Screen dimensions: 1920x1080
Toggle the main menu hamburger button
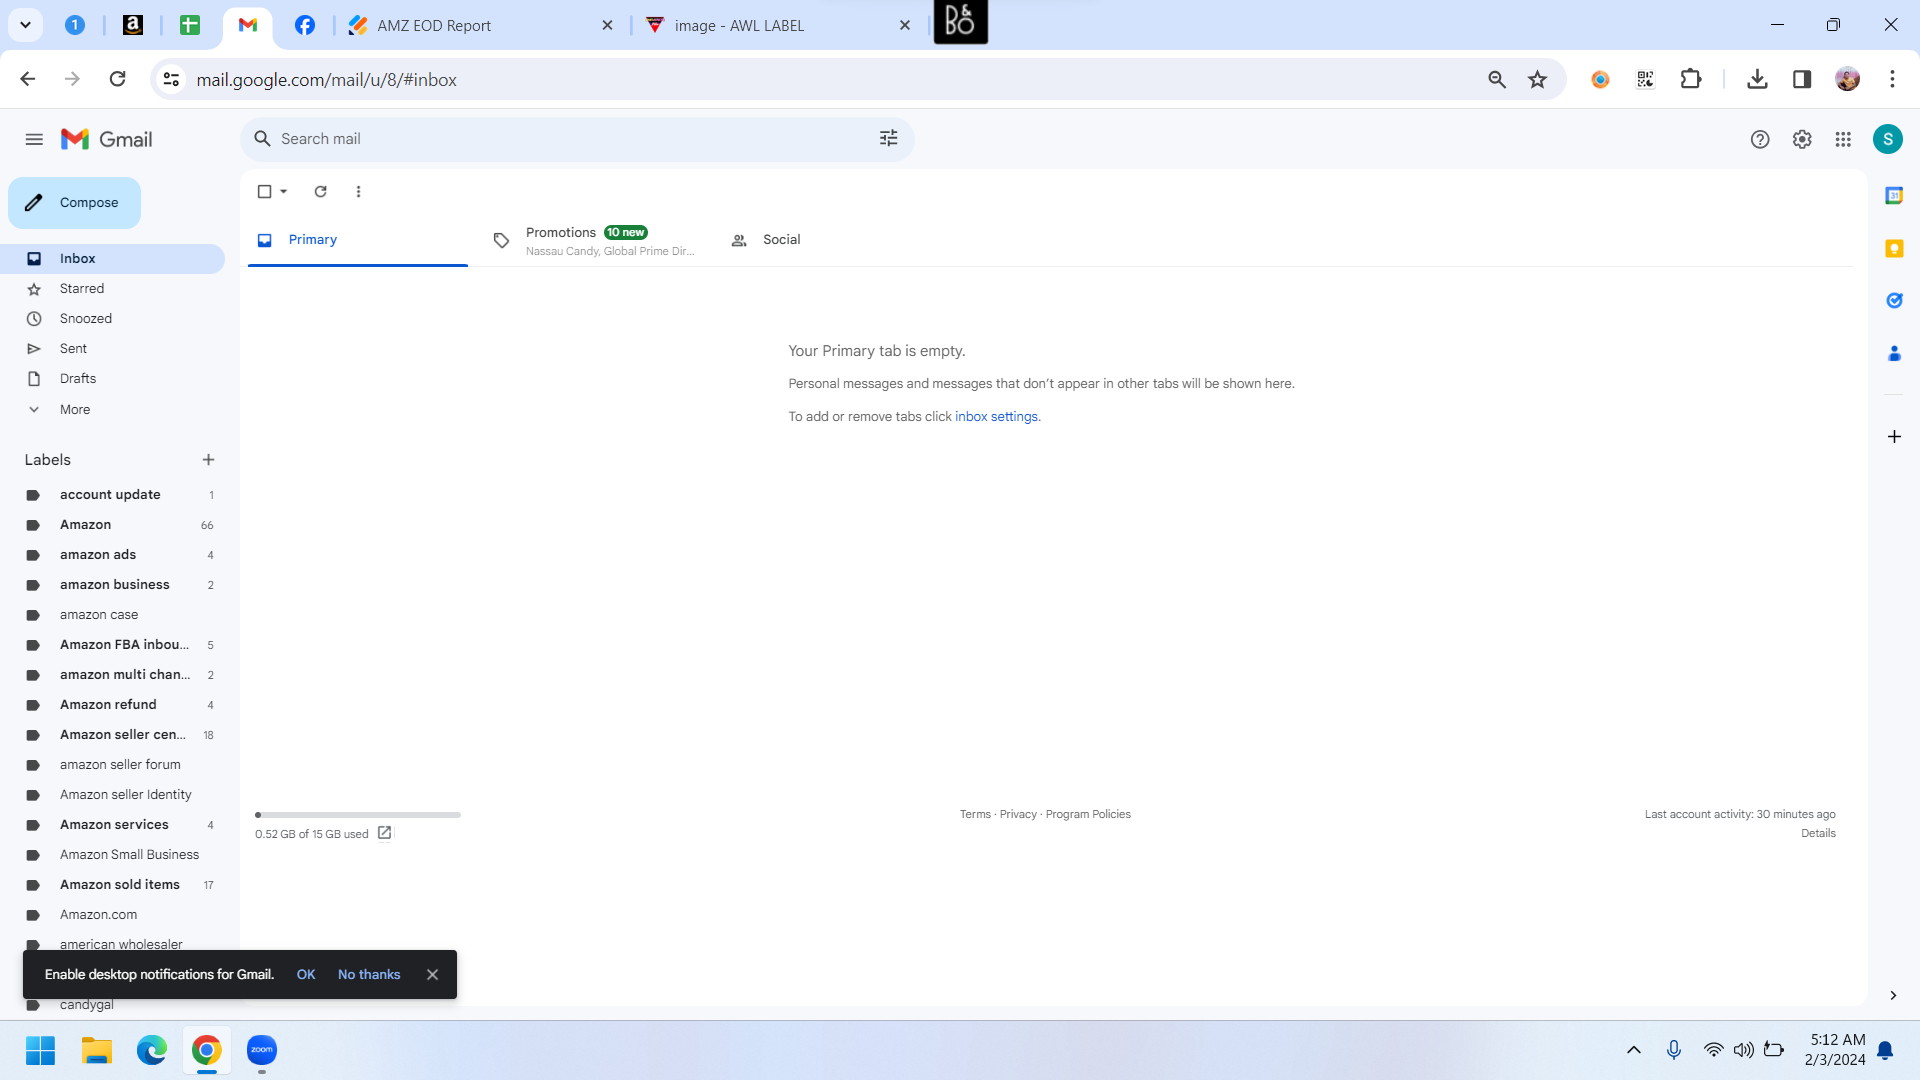pos(34,140)
